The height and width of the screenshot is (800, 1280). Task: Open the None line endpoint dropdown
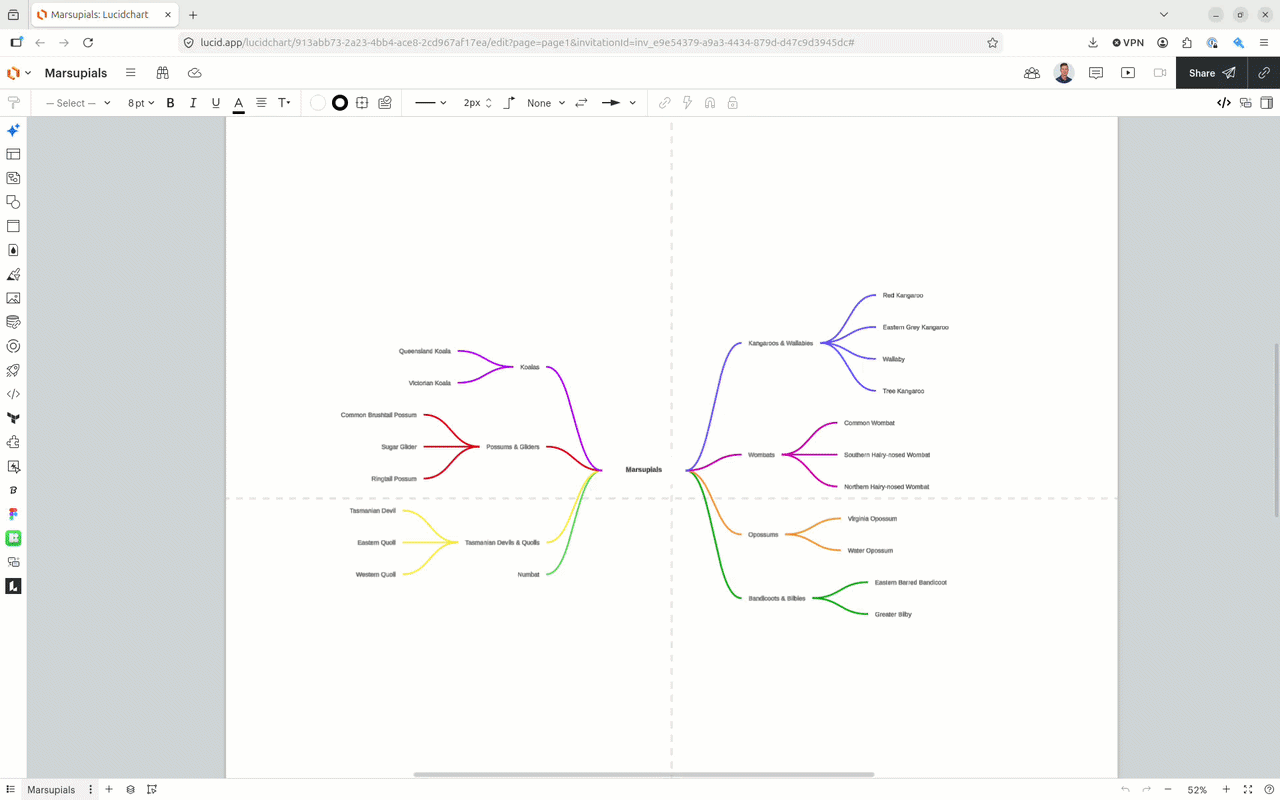(x=546, y=103)
